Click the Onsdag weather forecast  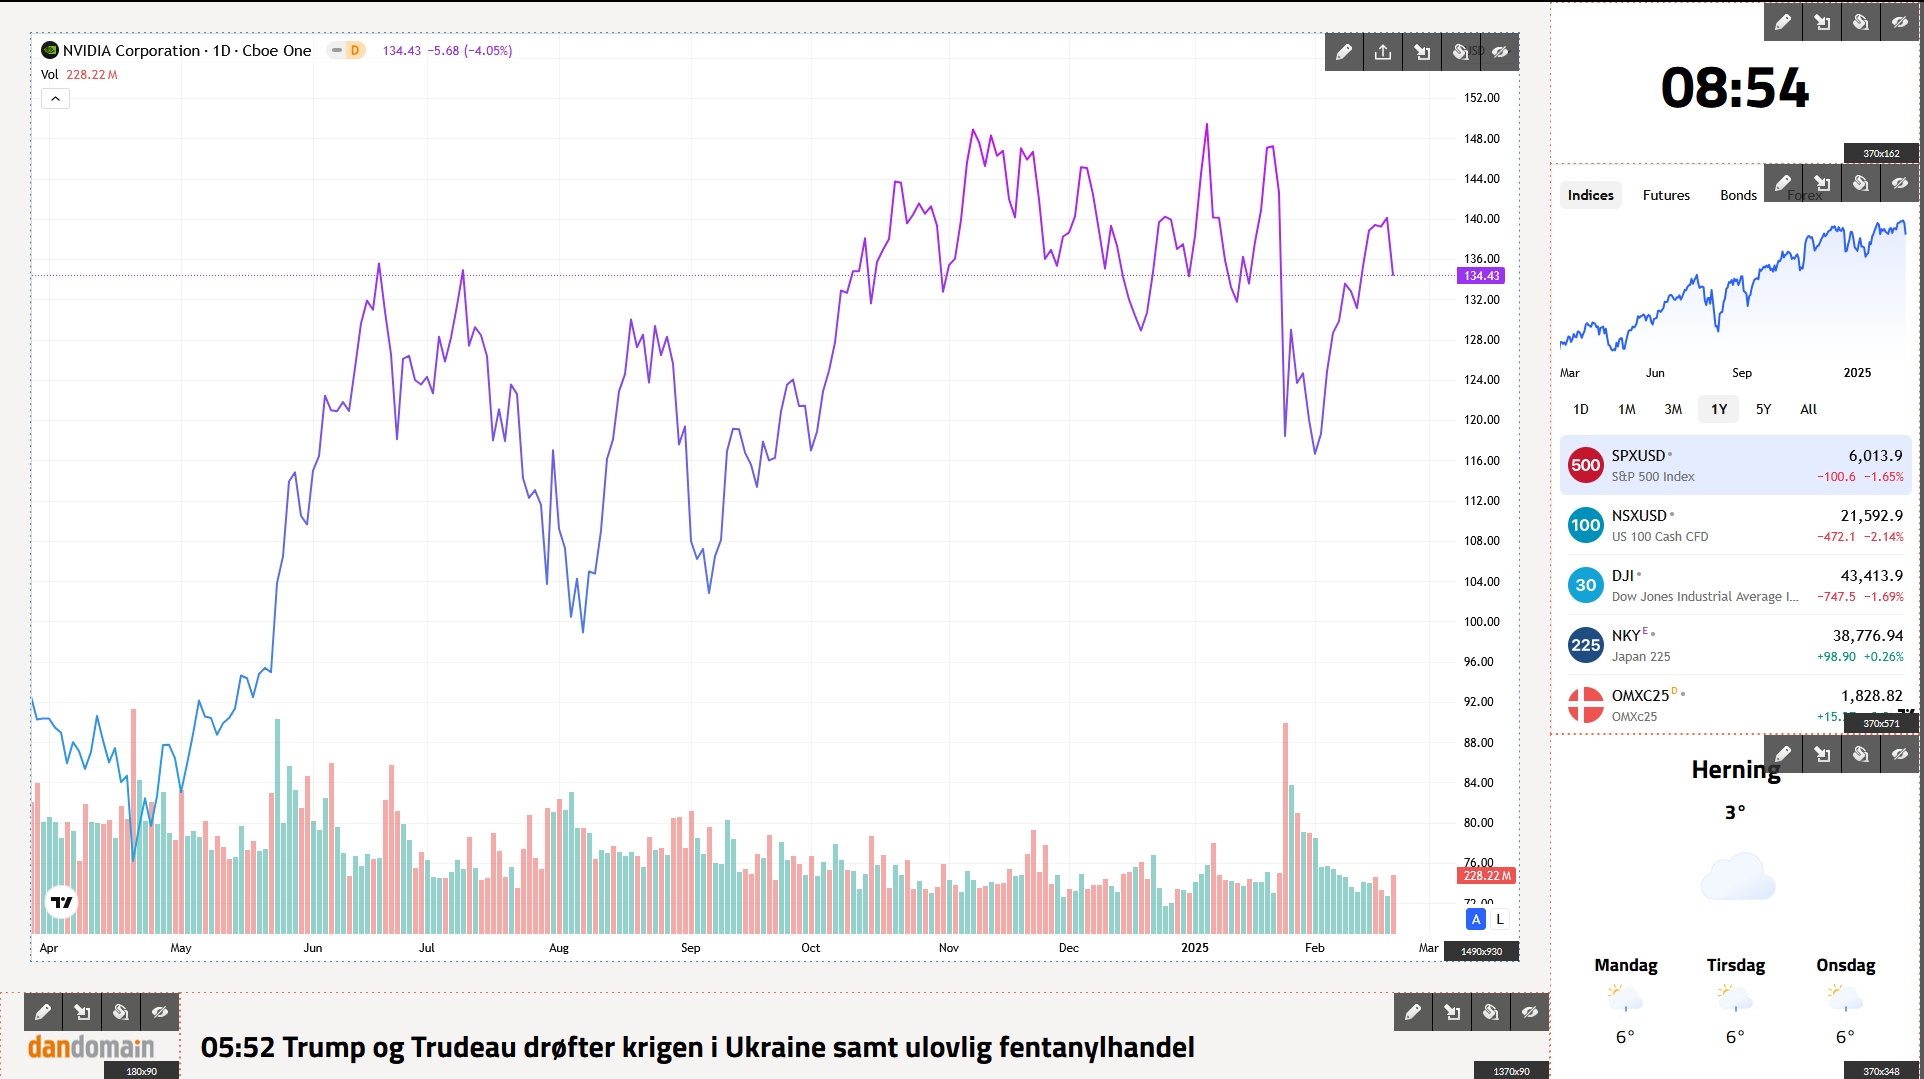pyautogui.click(x=1845, y=1001)
